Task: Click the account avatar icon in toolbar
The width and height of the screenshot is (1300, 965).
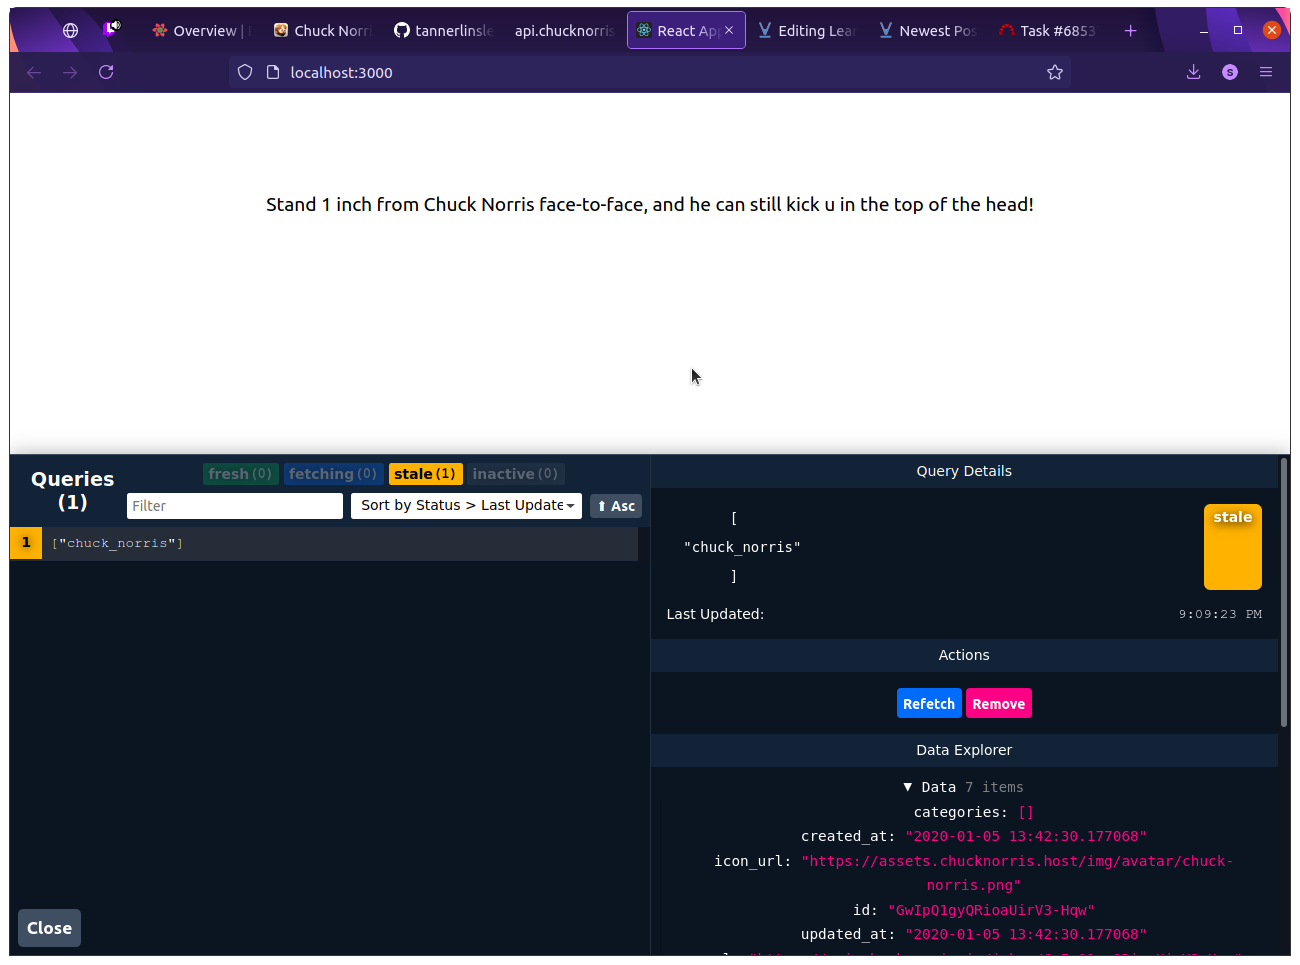Action: pos(1229,72)
